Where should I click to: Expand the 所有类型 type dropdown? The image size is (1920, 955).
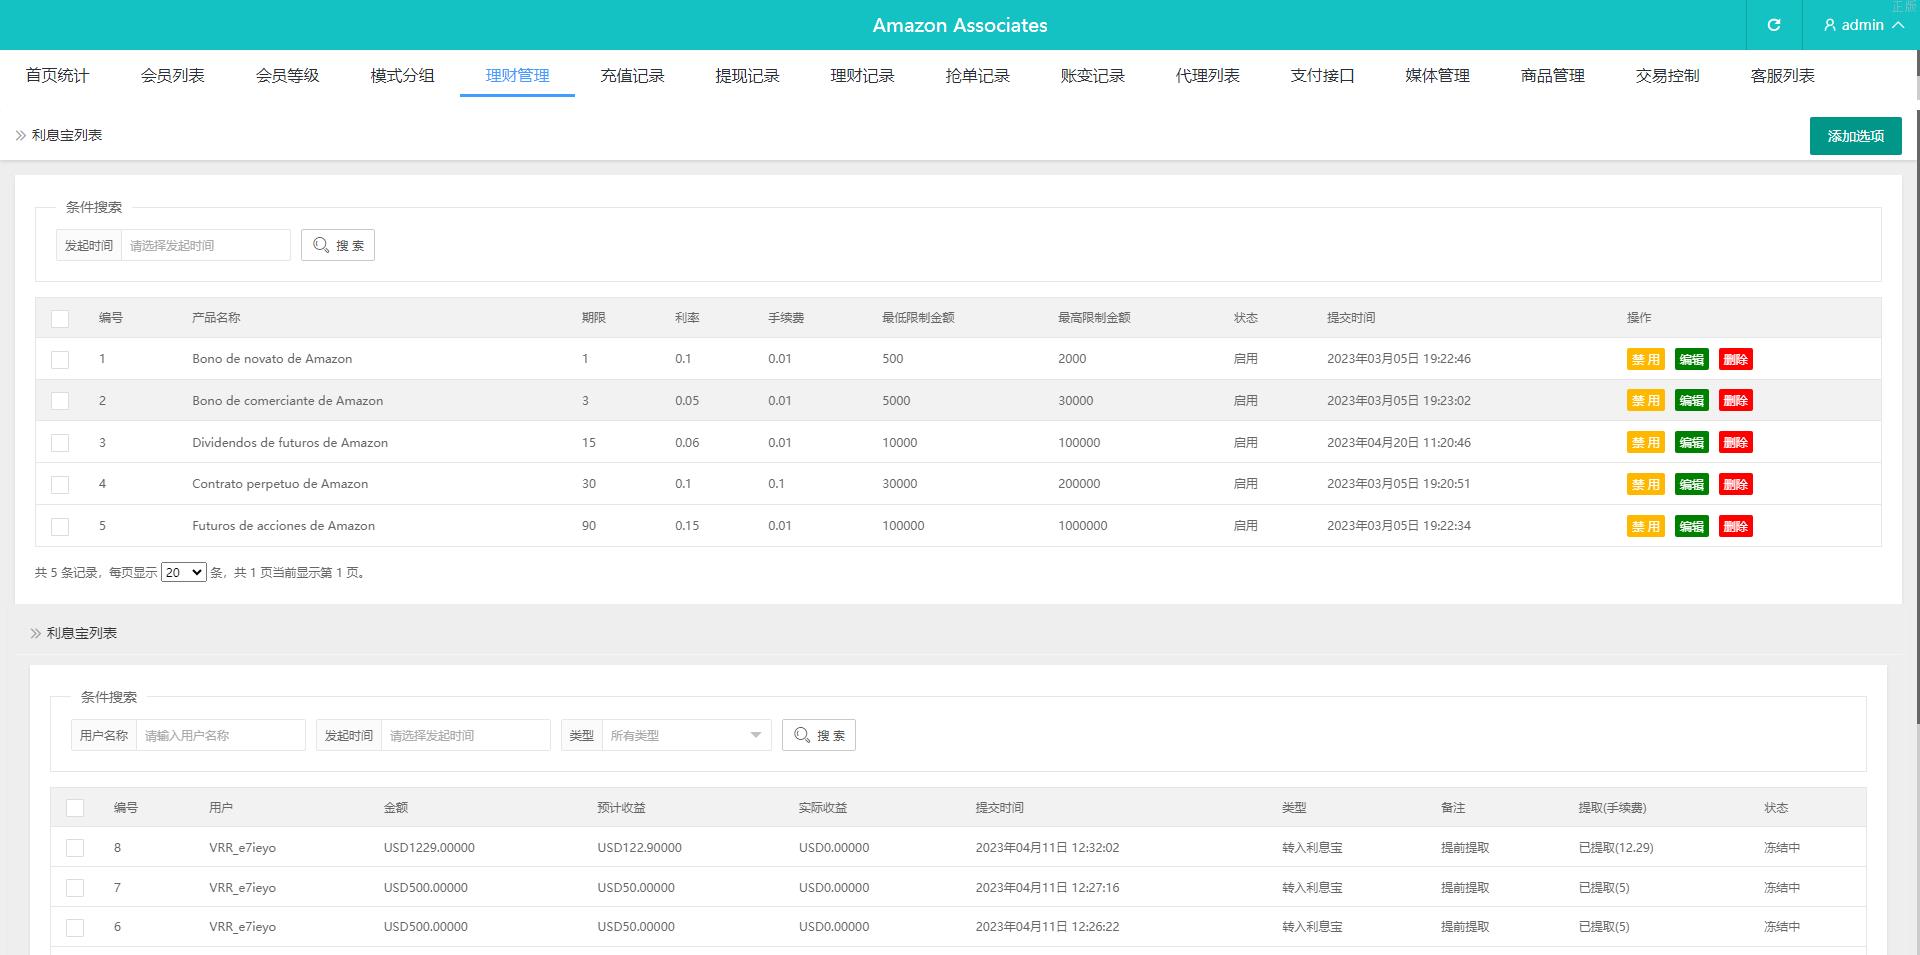(686, 735)
